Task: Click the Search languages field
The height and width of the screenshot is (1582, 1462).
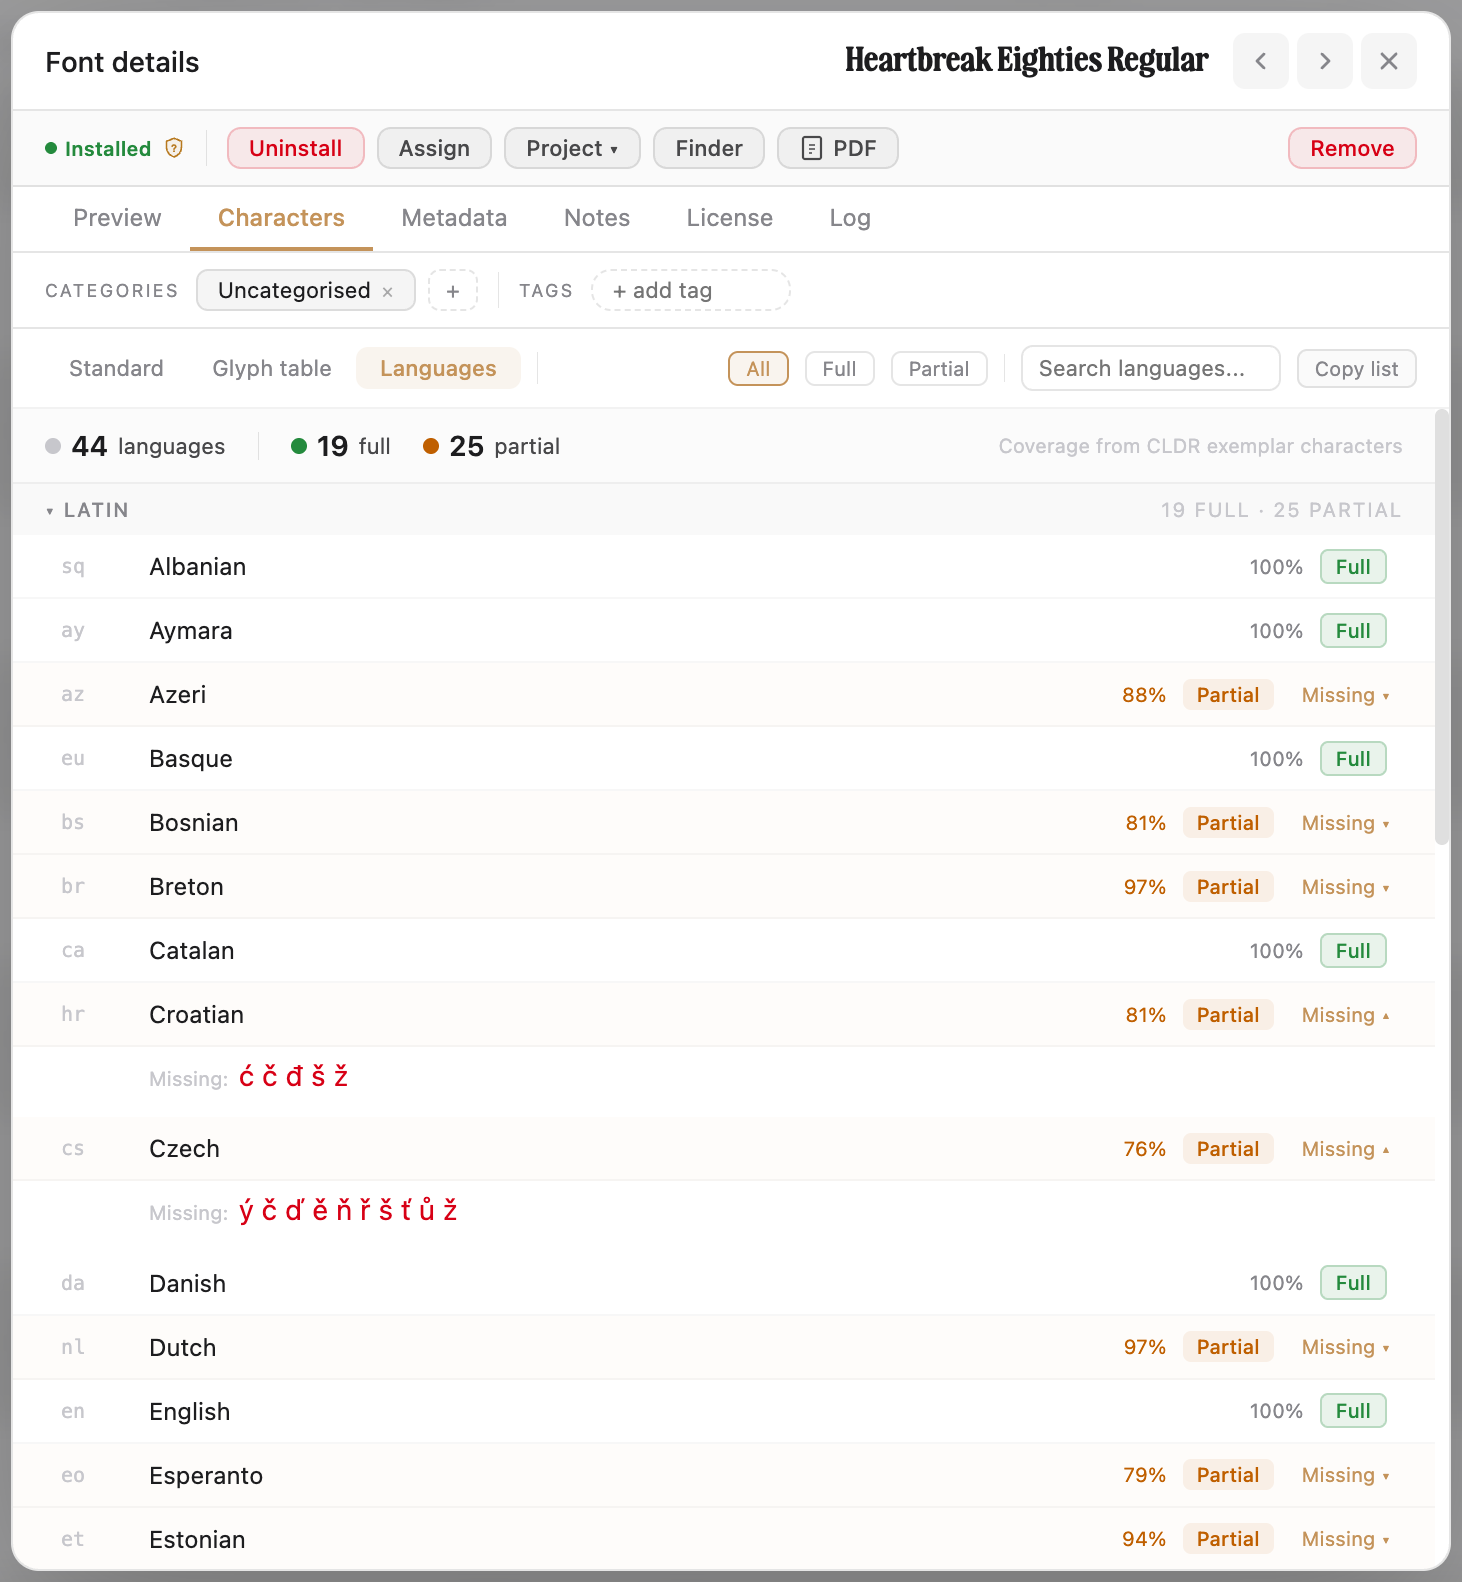Action: tap(1150, 368)
